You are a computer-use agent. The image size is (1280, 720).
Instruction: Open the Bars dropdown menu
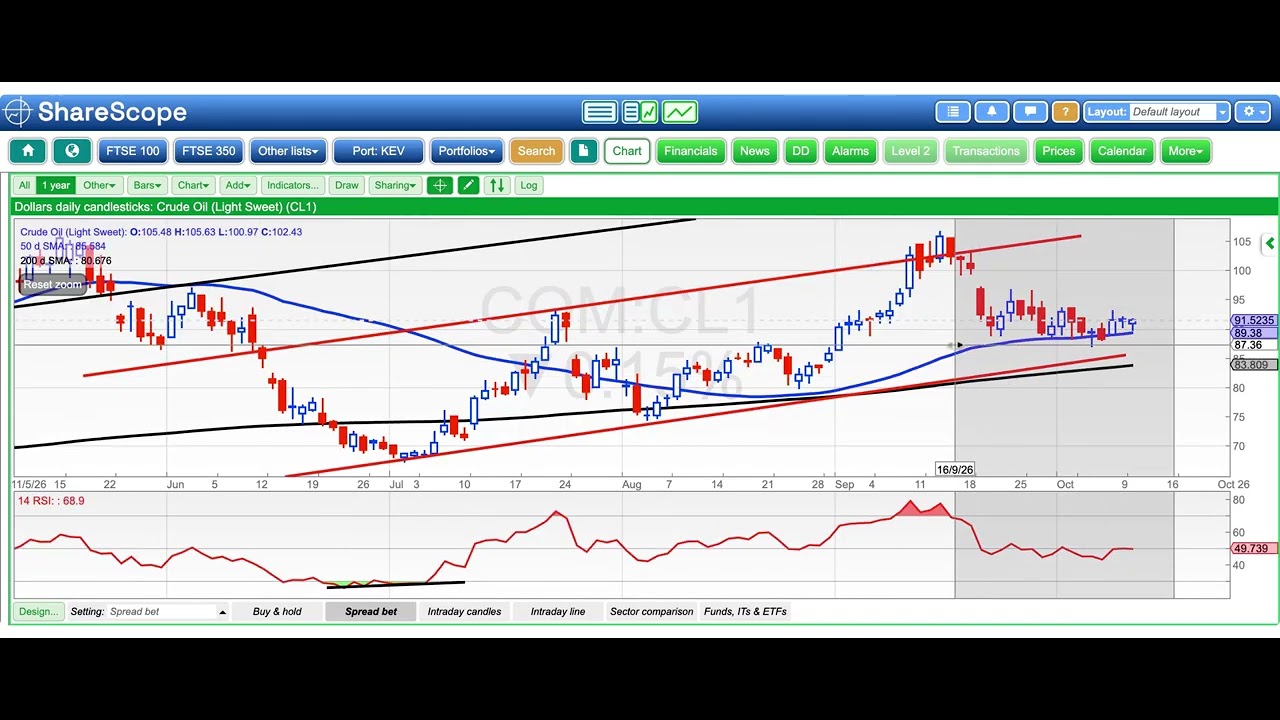pyautogui.click(x=147, y=185)
